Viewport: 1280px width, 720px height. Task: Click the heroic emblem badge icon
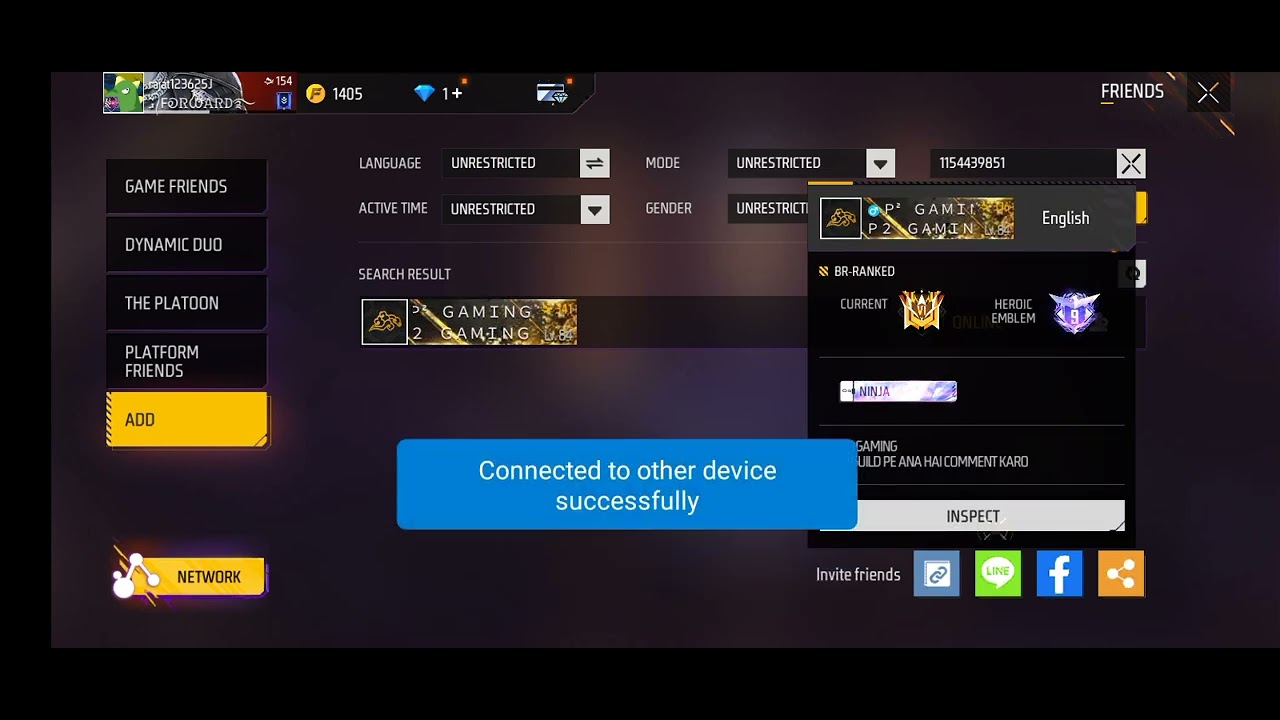point(1075,312)
